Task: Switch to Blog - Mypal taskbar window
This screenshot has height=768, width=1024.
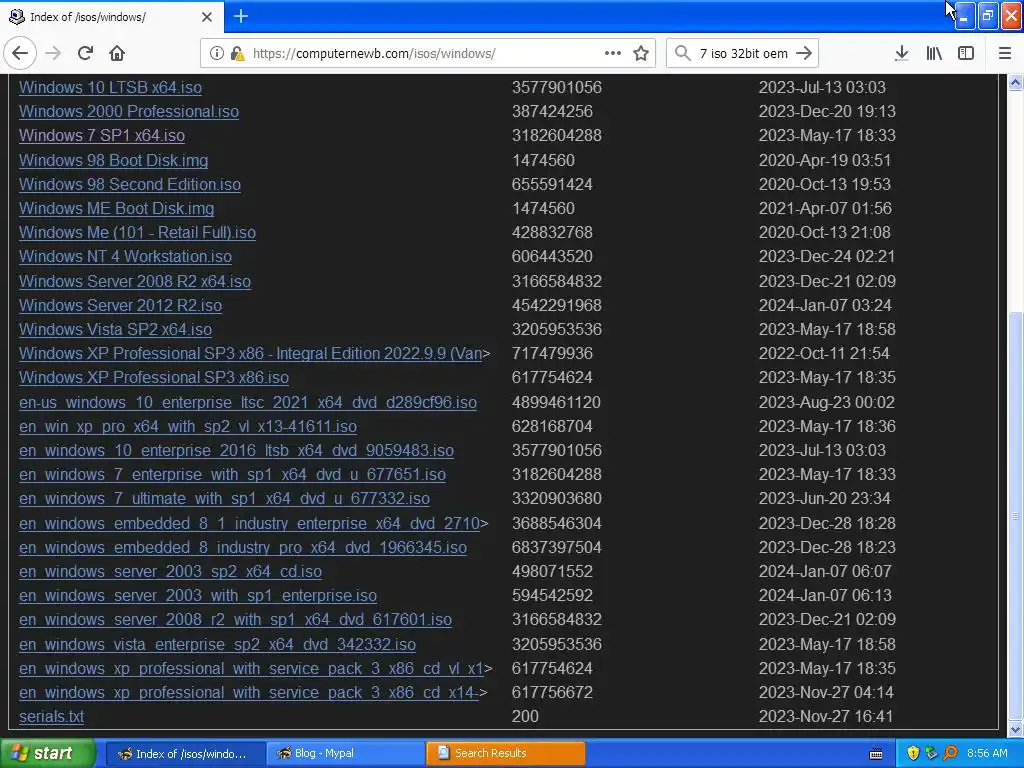Action: 345,754
